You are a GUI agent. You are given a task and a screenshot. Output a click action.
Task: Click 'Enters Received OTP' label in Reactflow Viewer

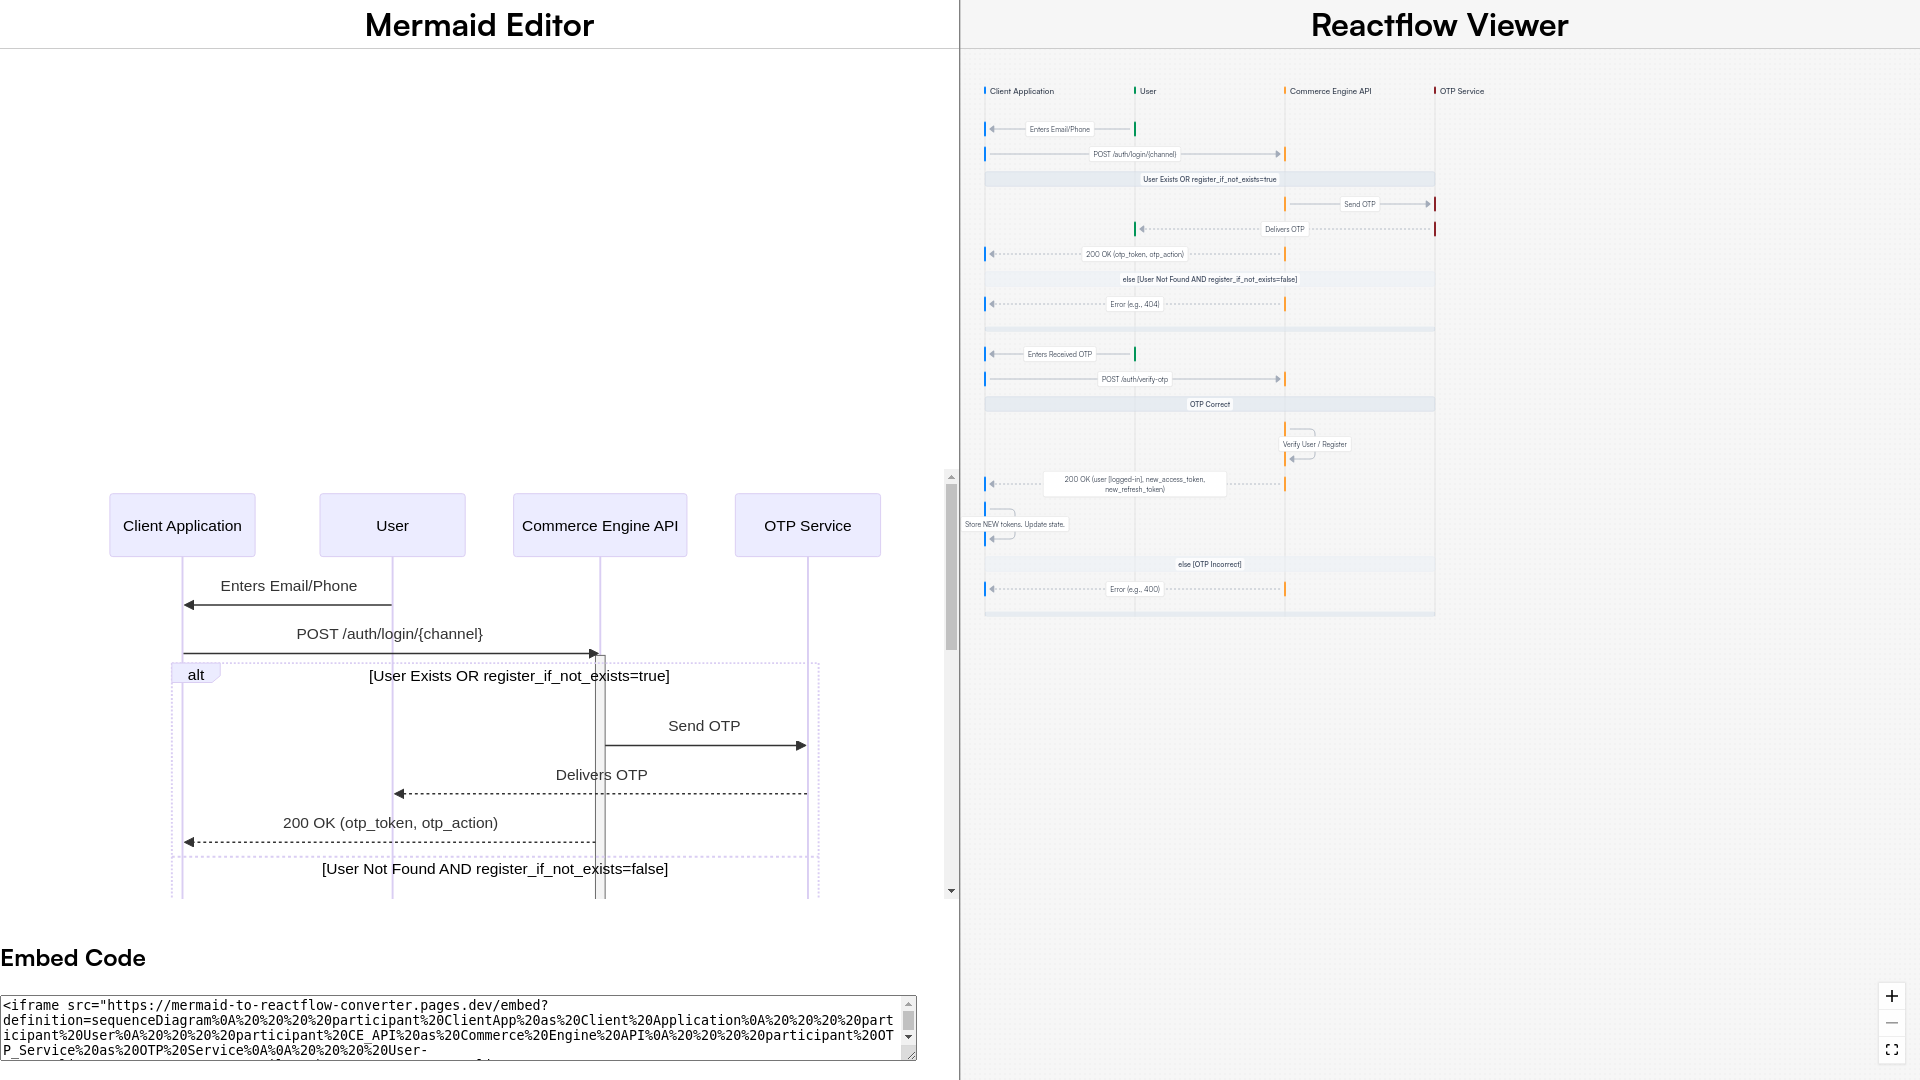pos(1060,354)
